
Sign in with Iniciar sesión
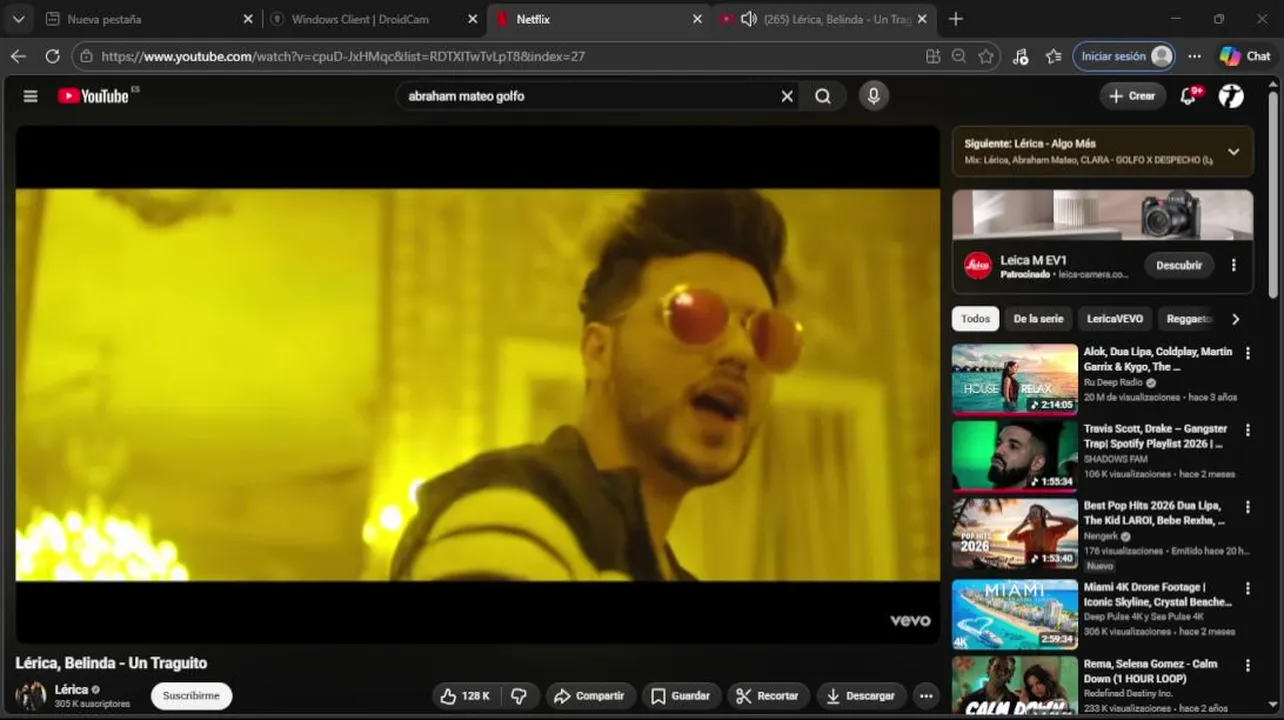[1124, 56]
